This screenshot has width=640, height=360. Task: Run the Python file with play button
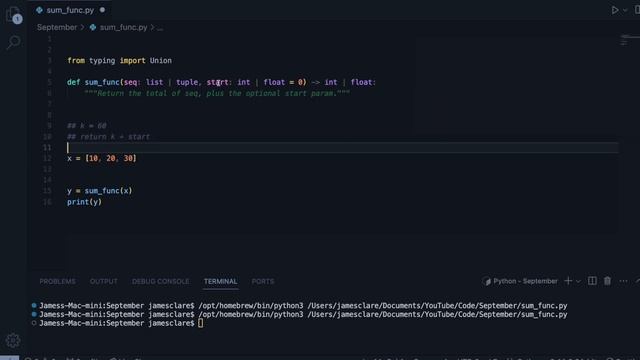tap(615, 10)
